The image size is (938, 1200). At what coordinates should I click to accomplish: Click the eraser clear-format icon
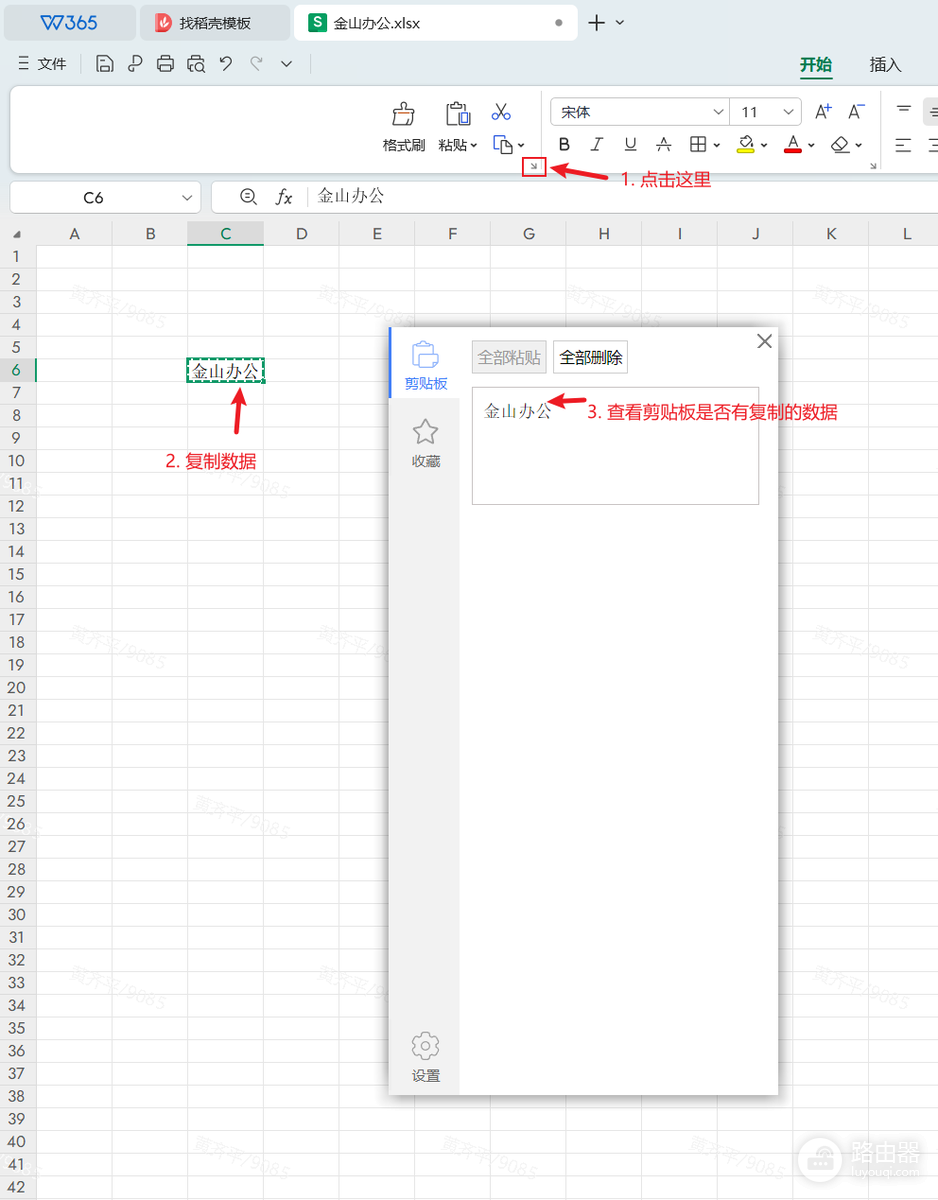tap(840, 145)
